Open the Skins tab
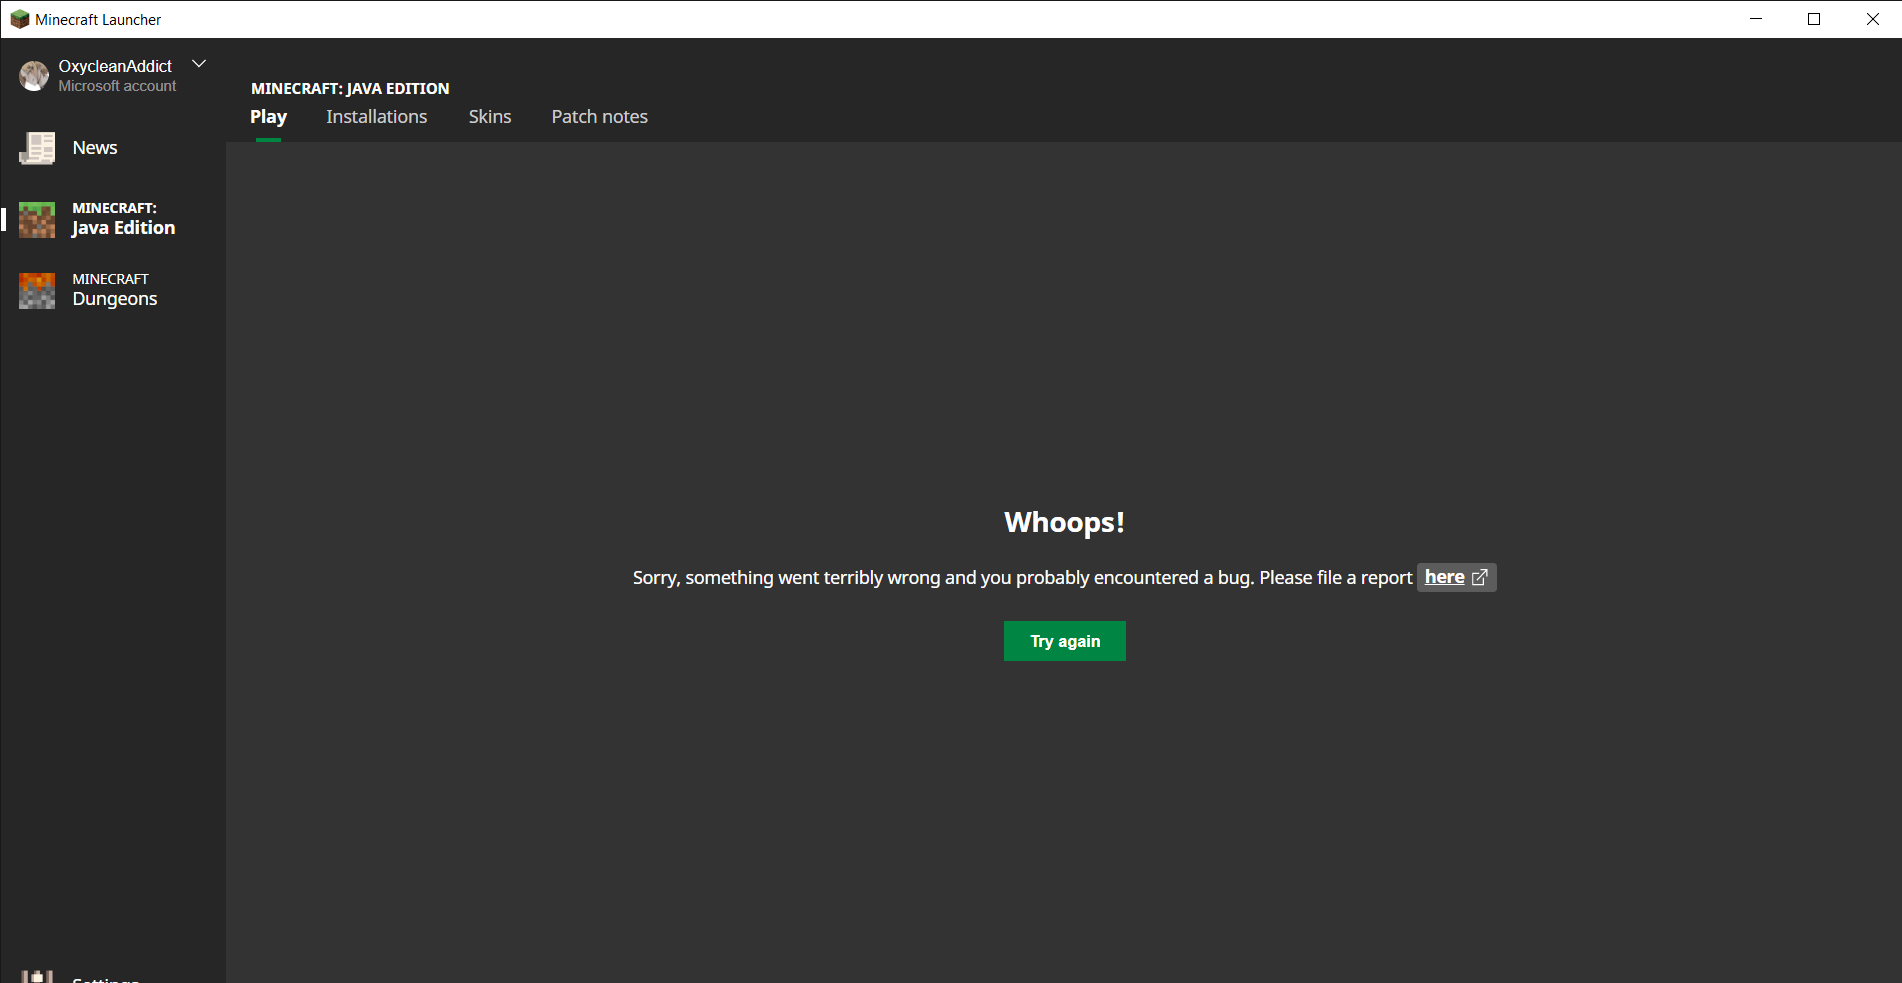1902x983 pixels. (490, 117)
